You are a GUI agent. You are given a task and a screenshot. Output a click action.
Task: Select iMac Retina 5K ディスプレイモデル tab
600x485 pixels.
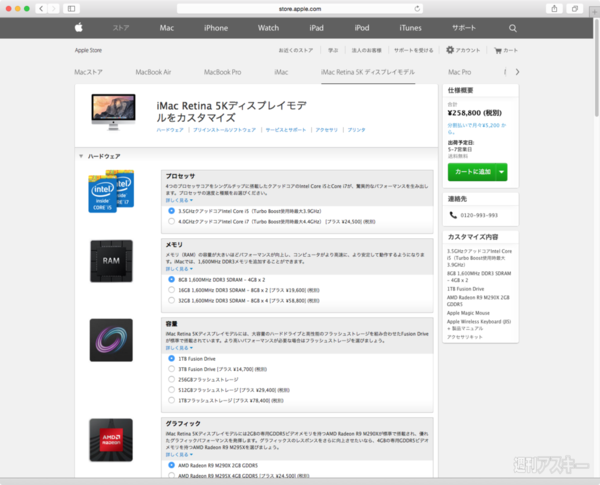(368, 72)
